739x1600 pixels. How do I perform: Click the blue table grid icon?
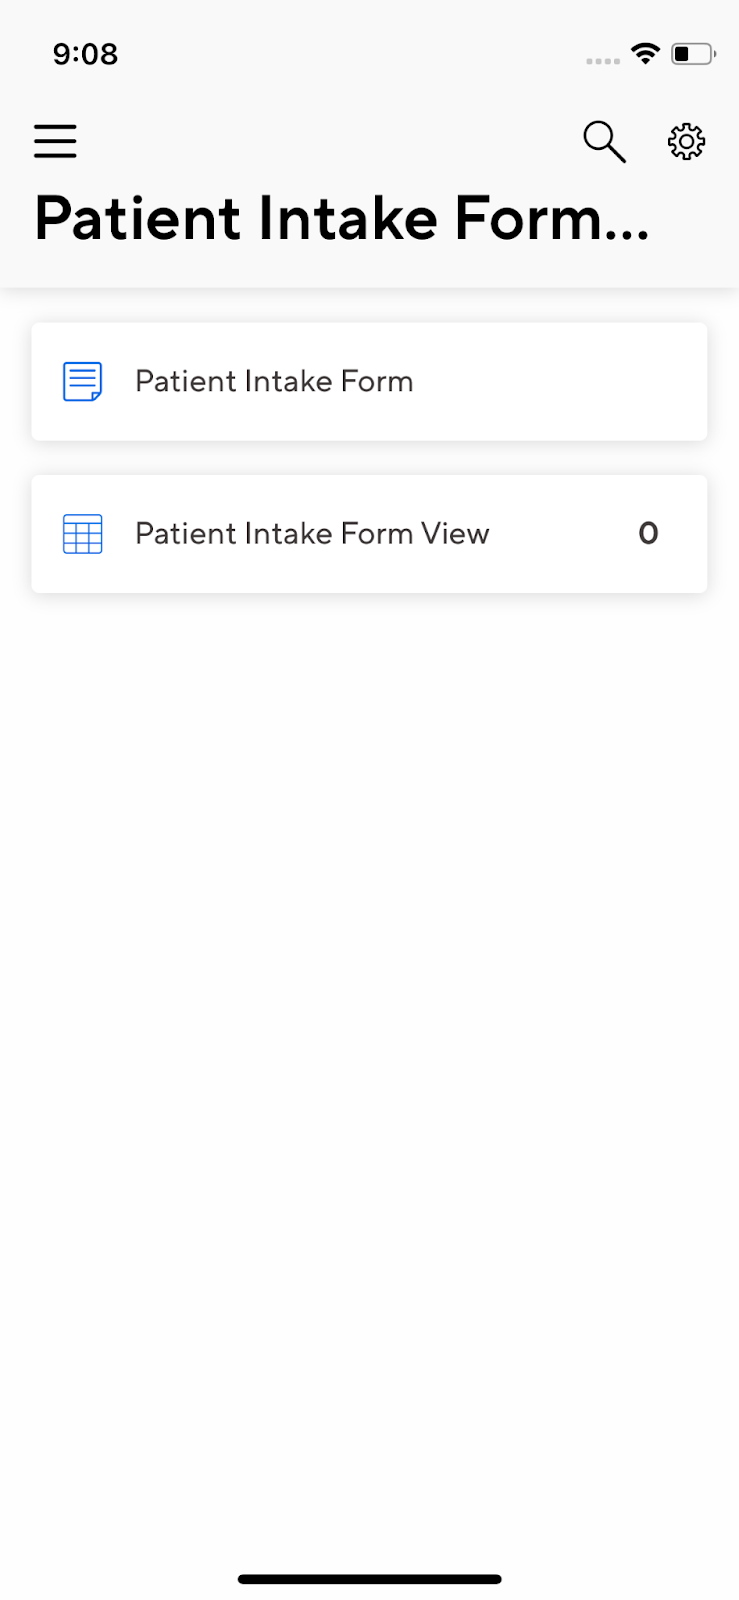(x=83, y=534)
